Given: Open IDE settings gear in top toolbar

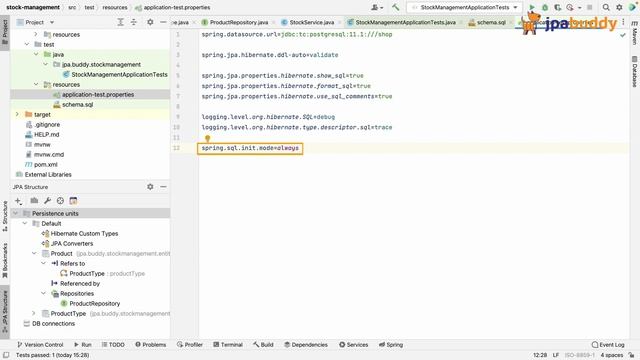Looking at the screenshot, I should [x=619, y=7].
